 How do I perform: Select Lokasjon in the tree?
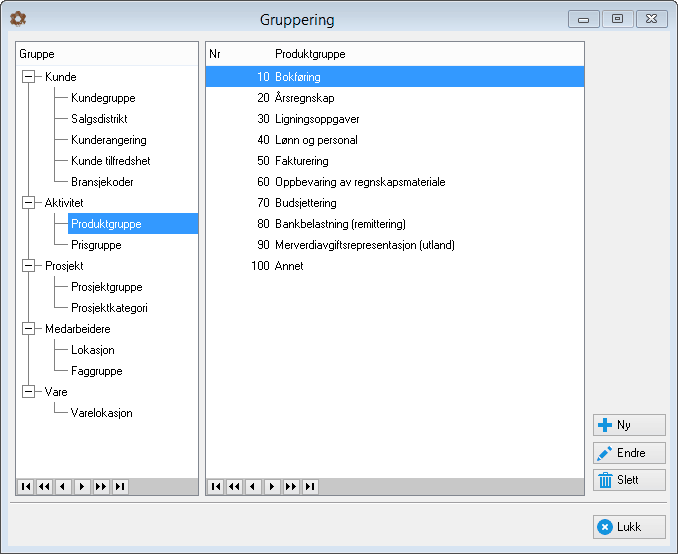tap(93, 349)
